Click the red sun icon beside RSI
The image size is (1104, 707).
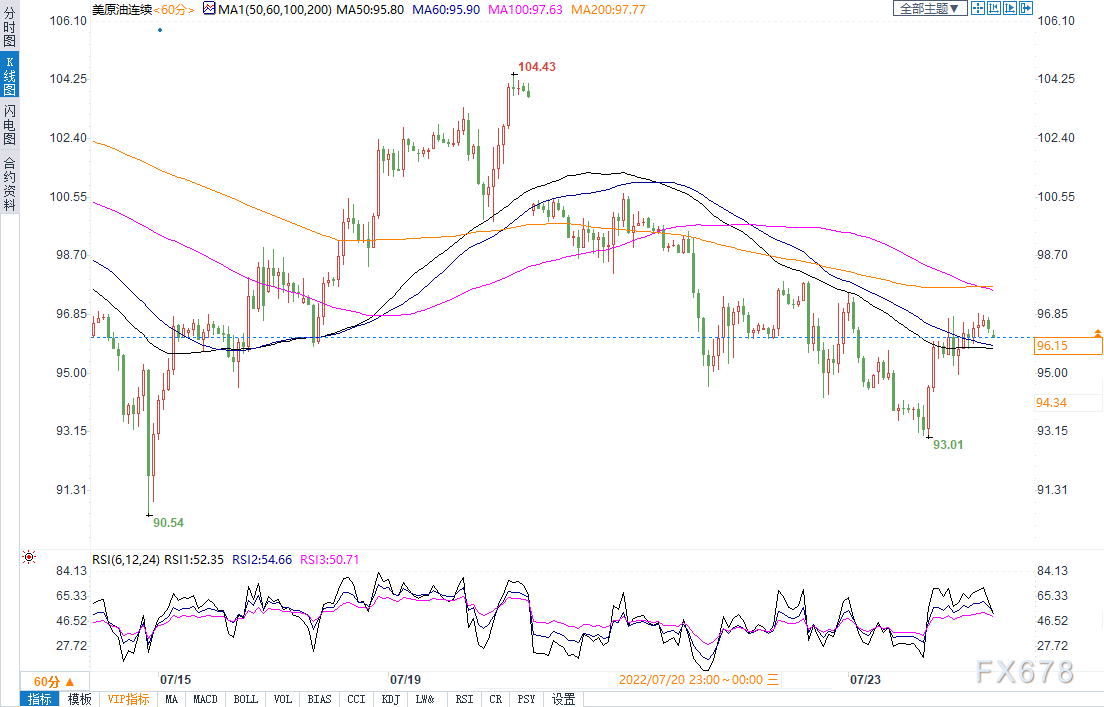(29, 558)
